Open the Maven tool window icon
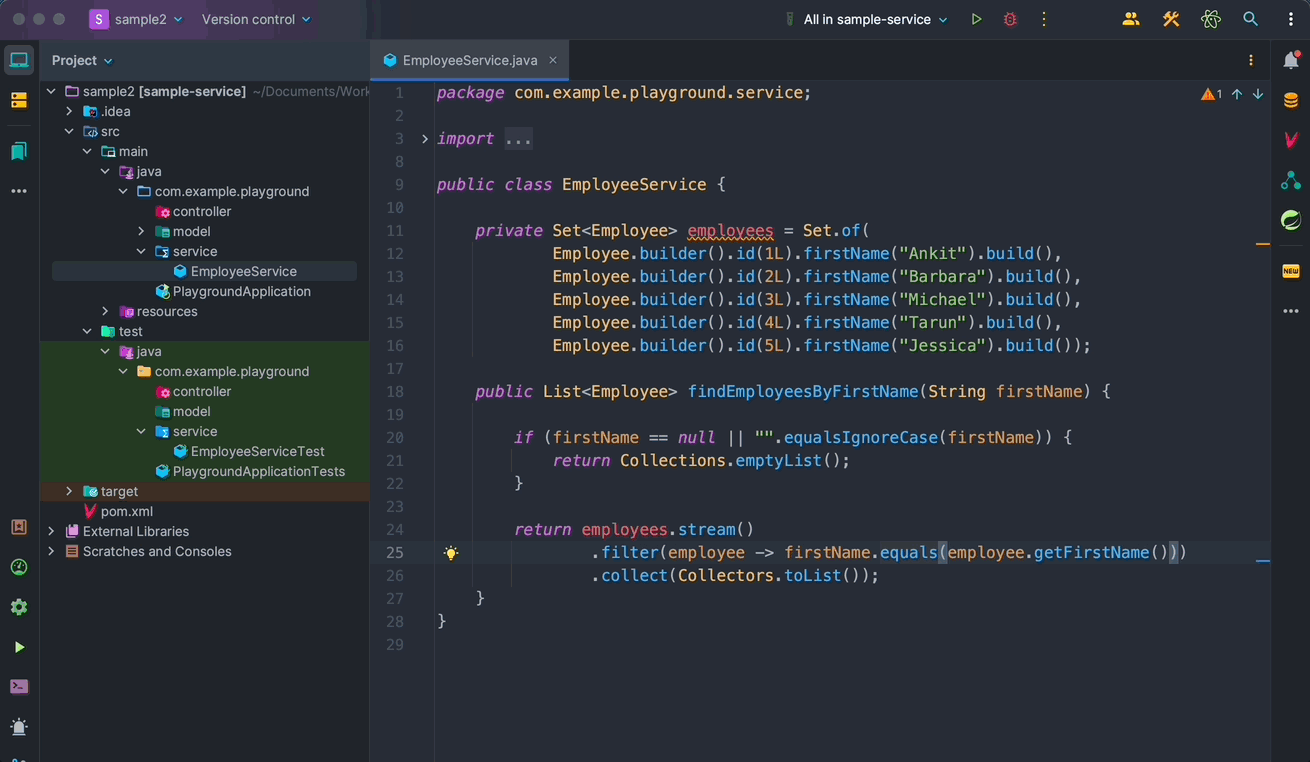The image size is (1310, 762). click(x=1290, y=140)
